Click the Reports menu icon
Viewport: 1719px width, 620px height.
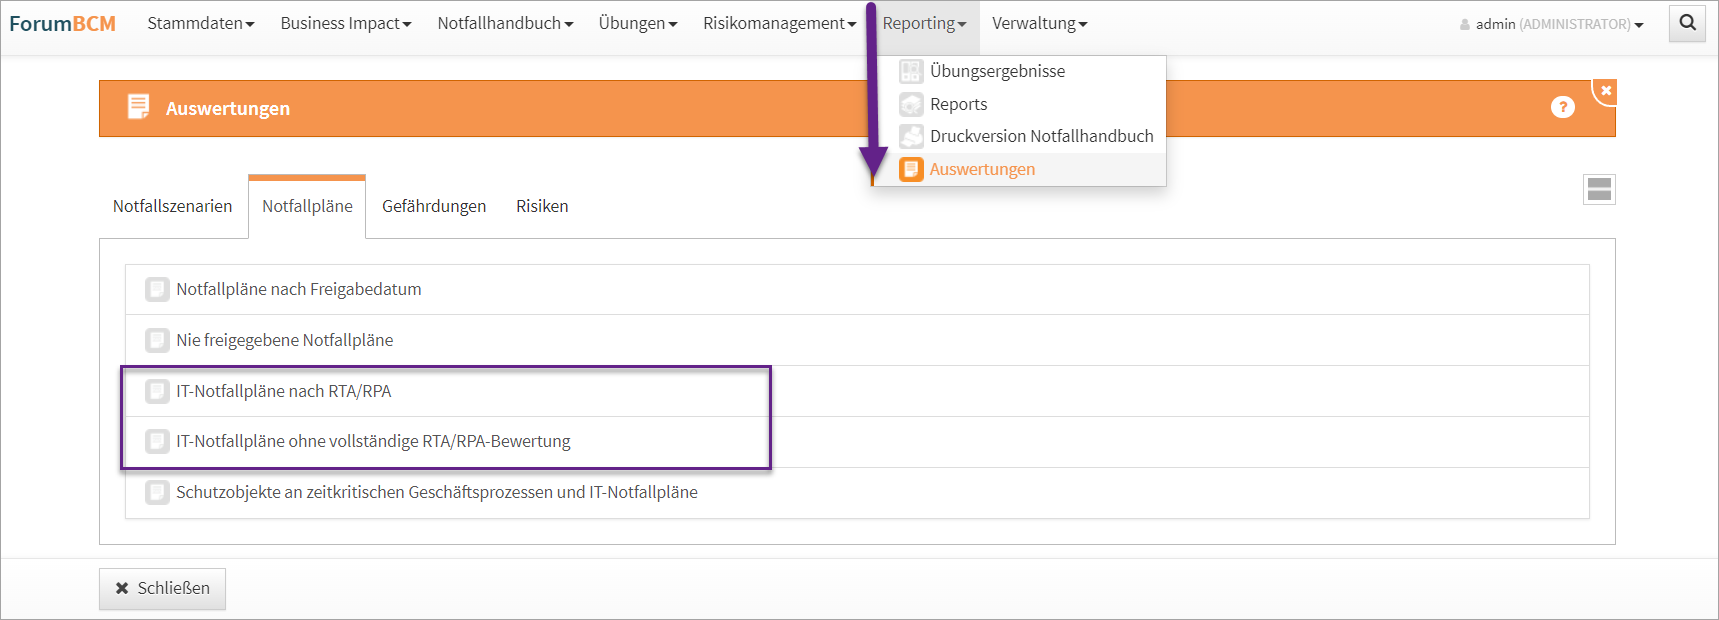click(x=911, y=104)
